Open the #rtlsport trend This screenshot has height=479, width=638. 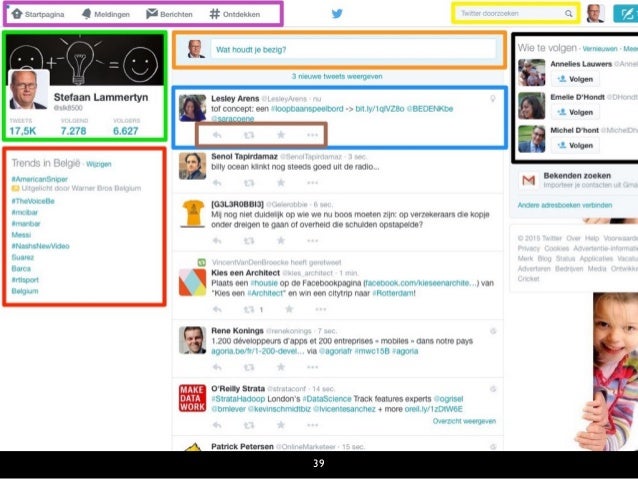[x=25, y=280]
